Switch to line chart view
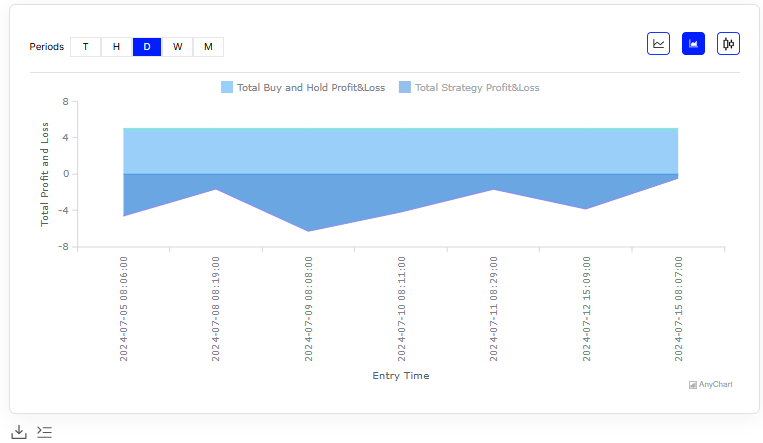Image resolution: width=763 pixels, height=443 pixels. click(x=658, y=43)
